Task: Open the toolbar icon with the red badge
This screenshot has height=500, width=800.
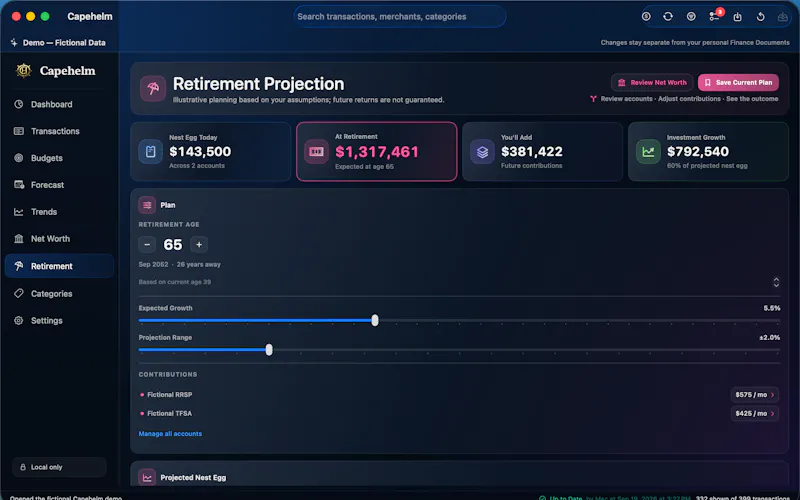Action: point(714,16)
